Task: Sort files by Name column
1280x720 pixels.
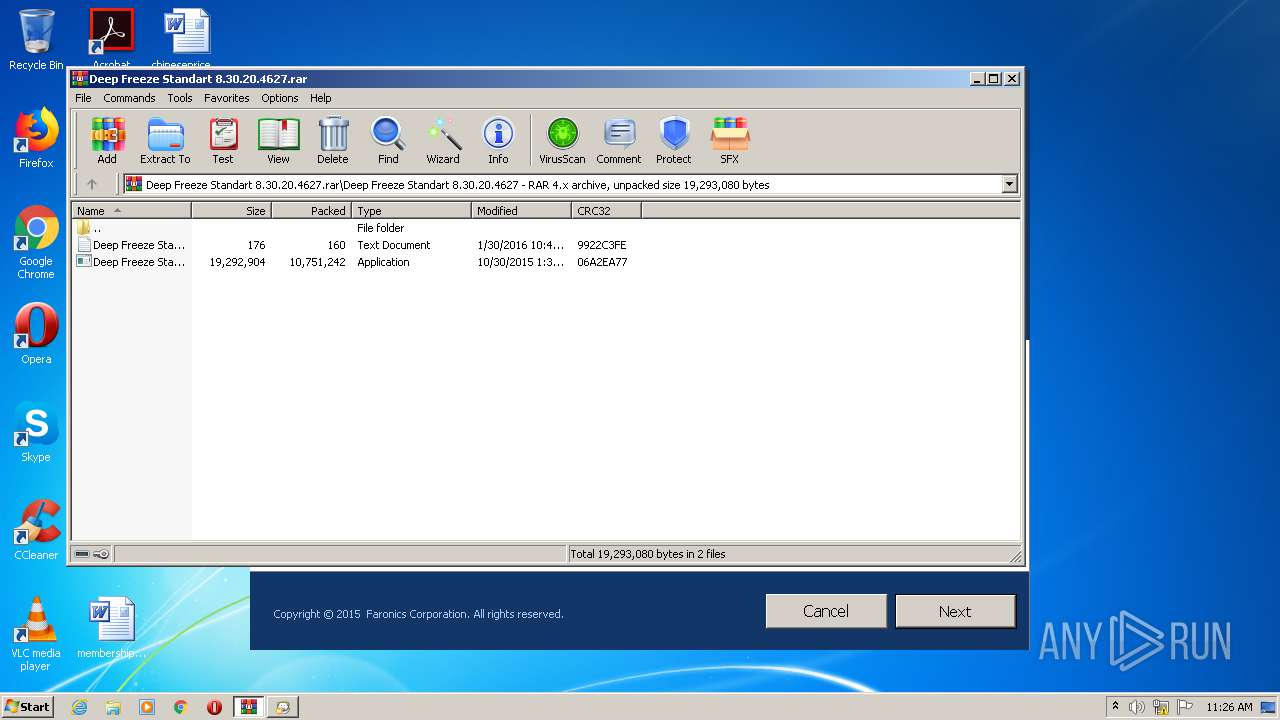Action: coord(131,210)
